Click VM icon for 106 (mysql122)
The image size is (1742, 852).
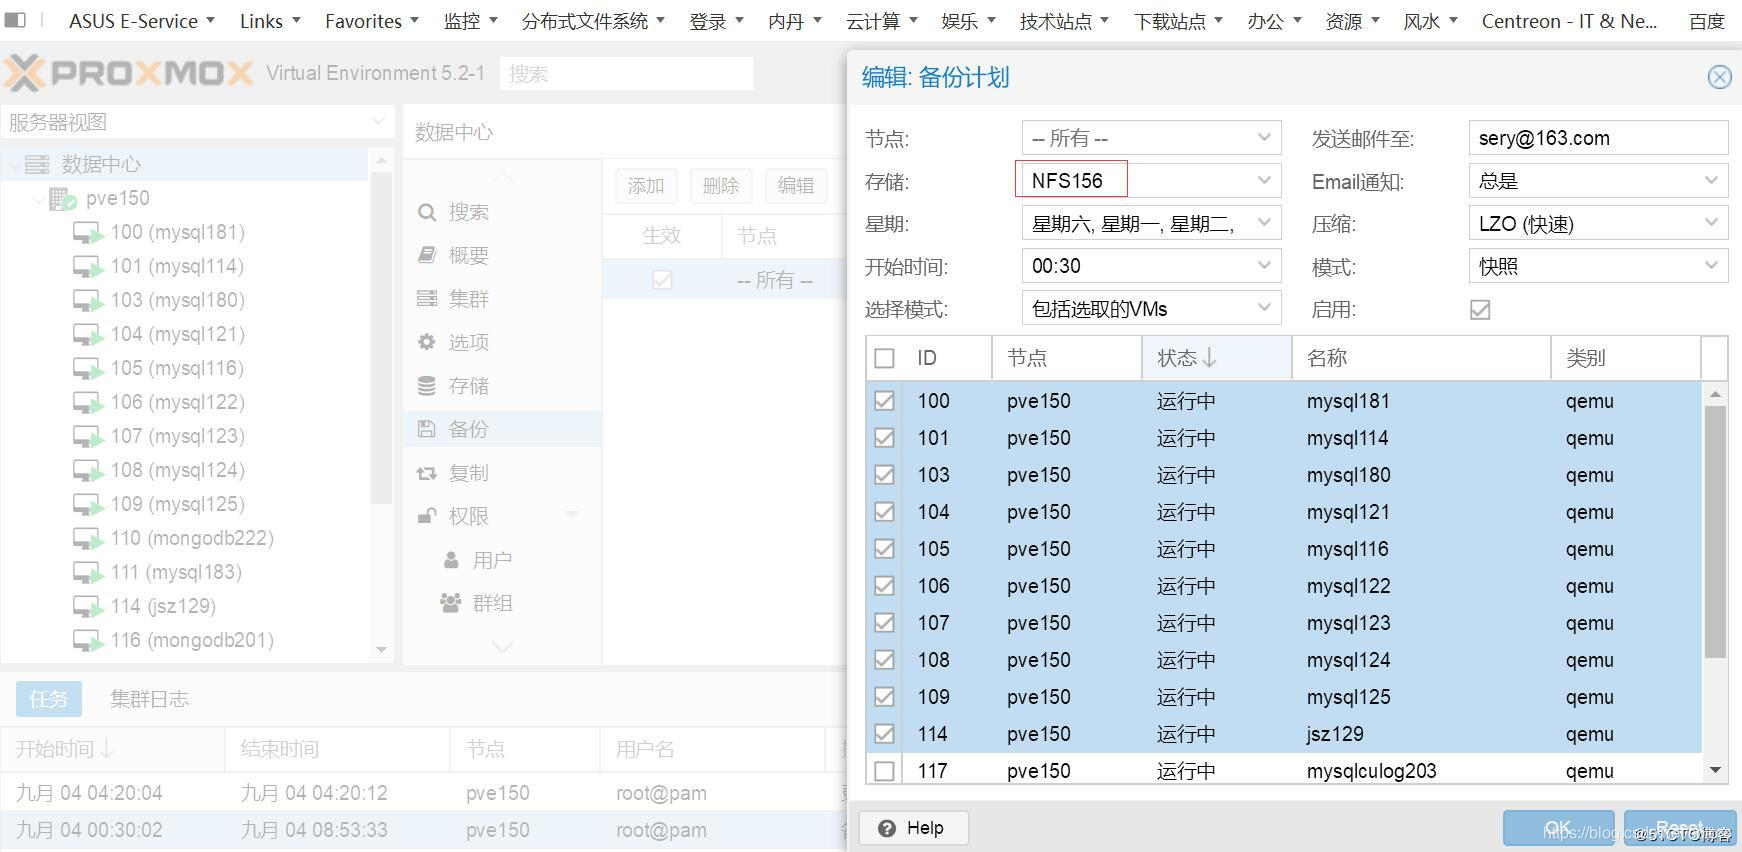pos(88,403)
